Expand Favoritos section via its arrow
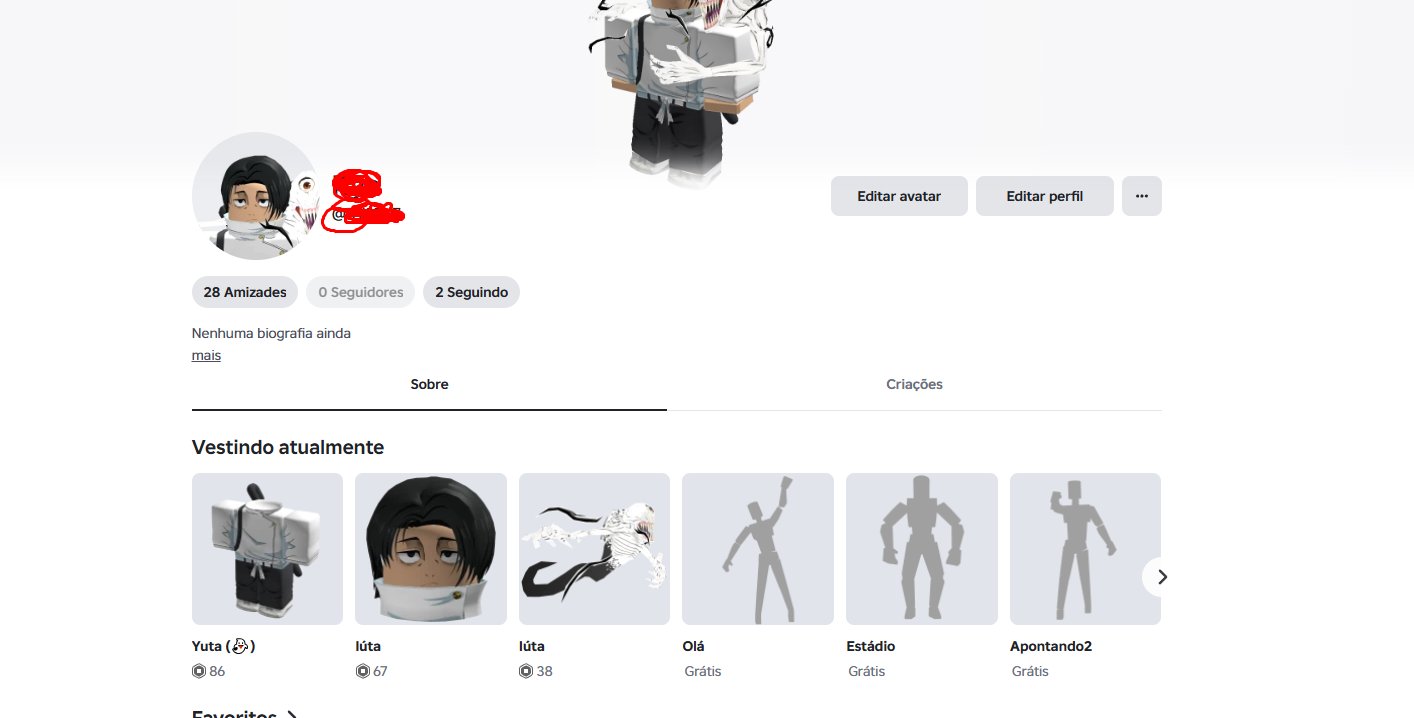Image resolution: width=1414 pixels, height=718 pixels. 291,715
